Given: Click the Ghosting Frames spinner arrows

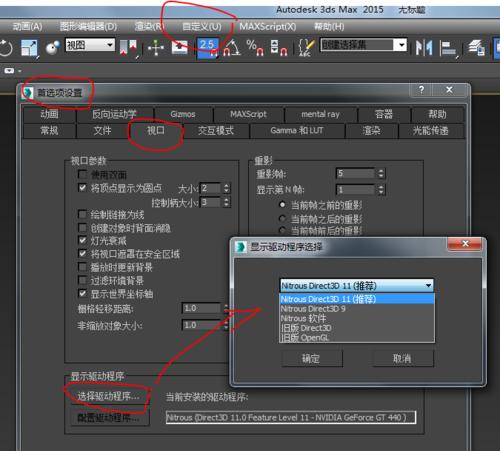Looking at the screenshot, I should point(381,173).
